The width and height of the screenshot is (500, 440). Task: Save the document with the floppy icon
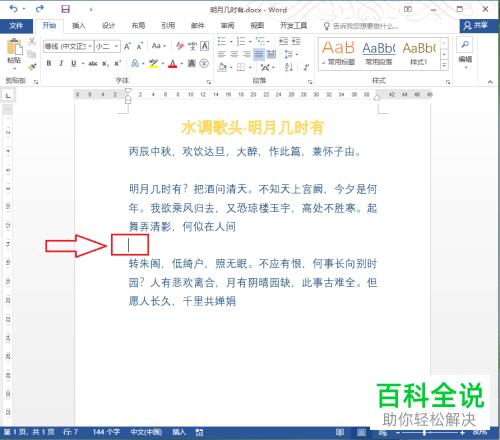click(66, 9)
